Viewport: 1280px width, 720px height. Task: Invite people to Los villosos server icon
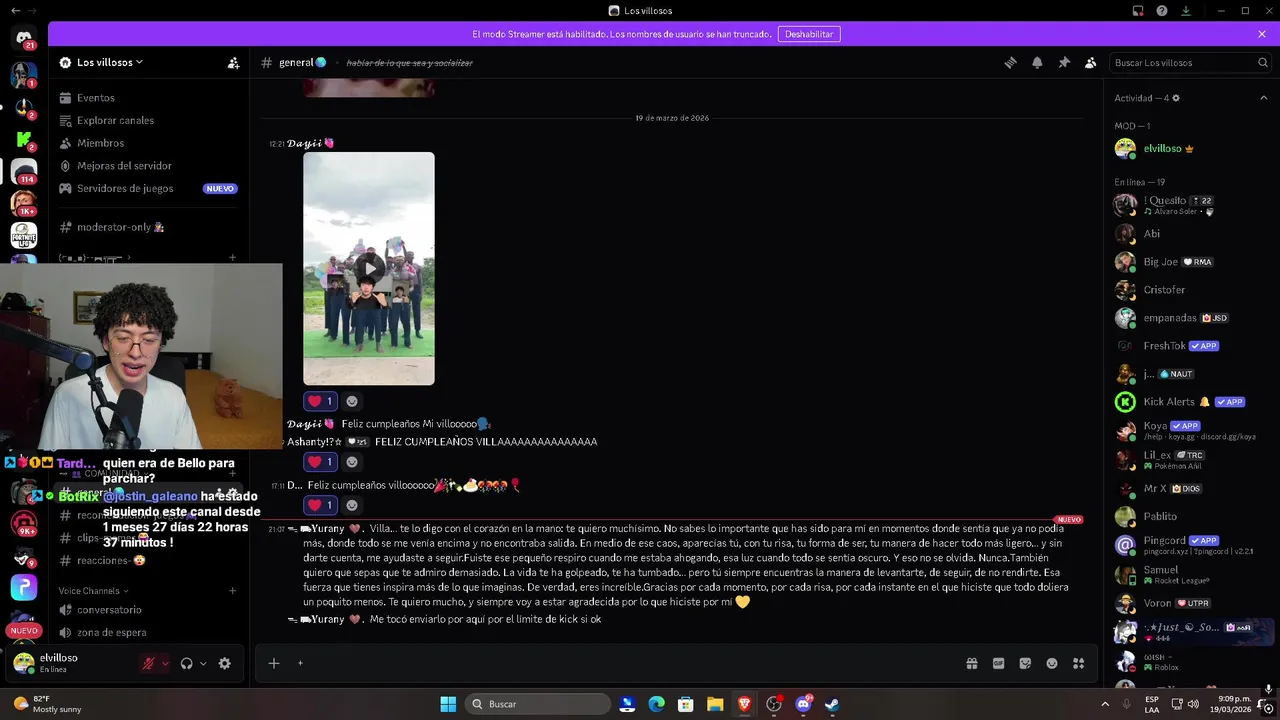[233, 62]
